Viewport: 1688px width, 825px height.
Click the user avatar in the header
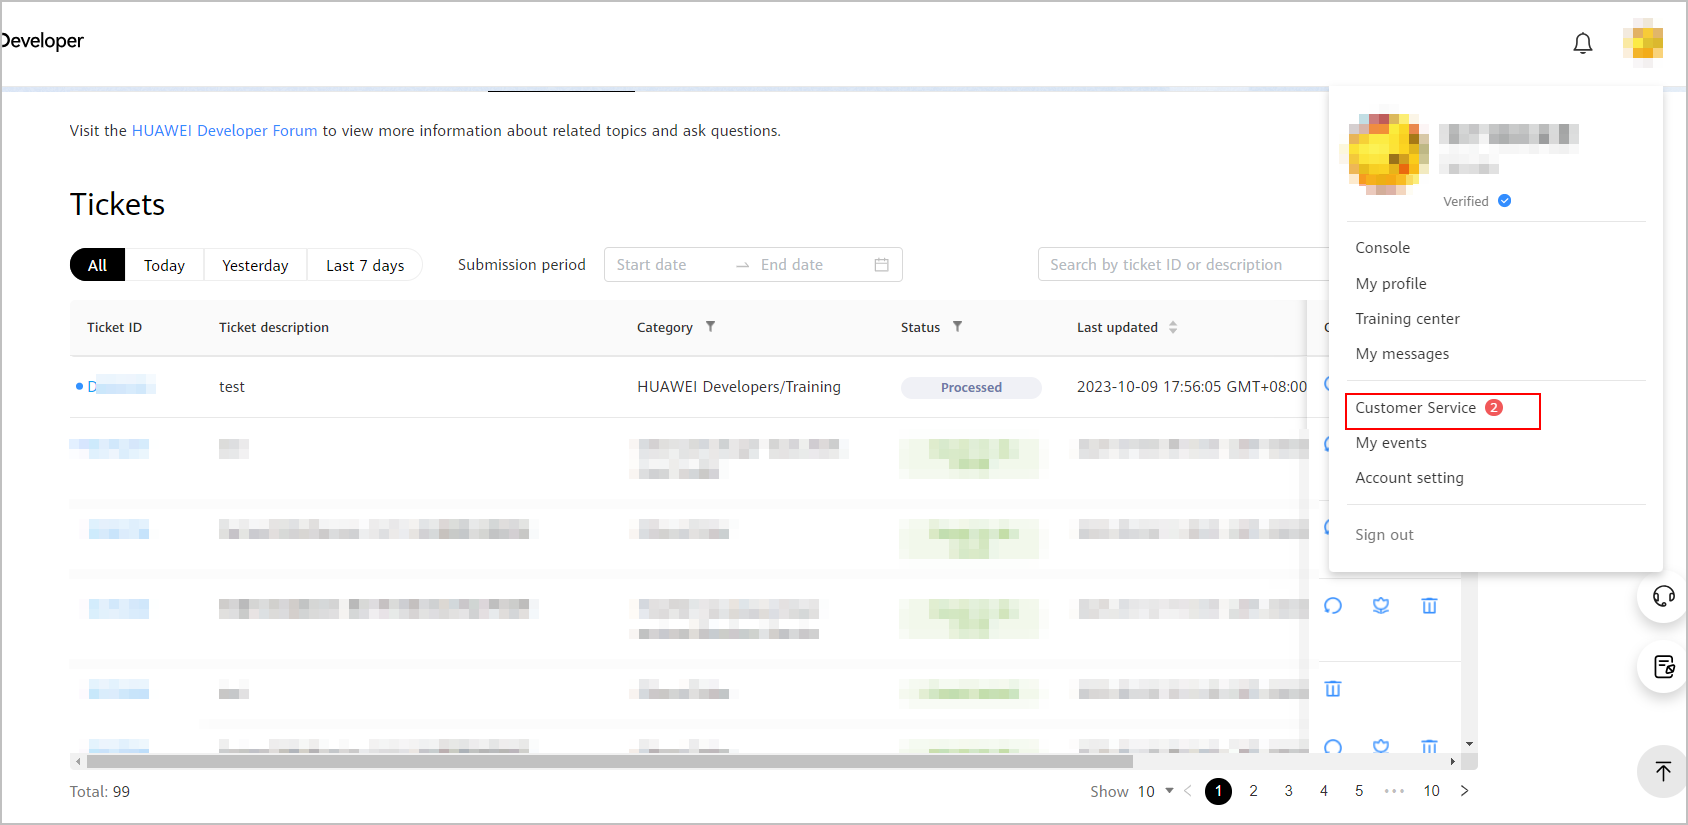(1642, 42)
